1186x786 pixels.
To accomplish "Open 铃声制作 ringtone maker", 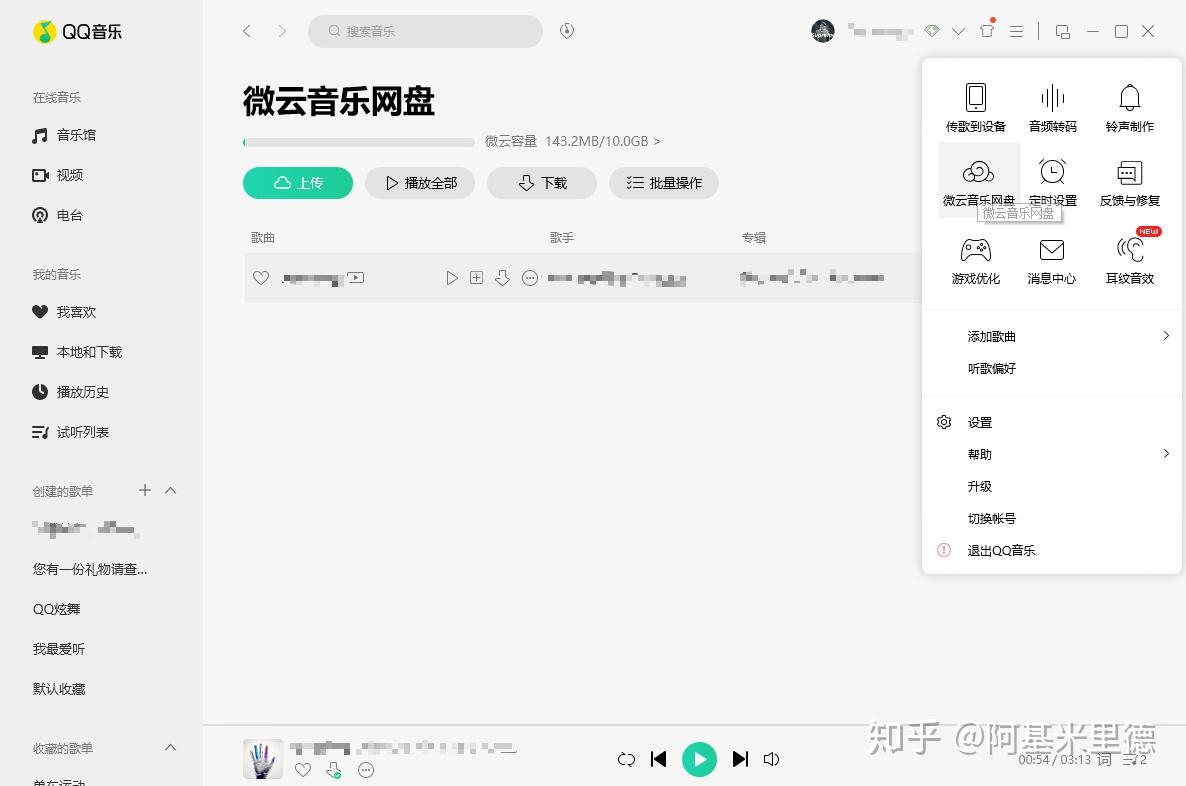I will tap(1129, 107).
